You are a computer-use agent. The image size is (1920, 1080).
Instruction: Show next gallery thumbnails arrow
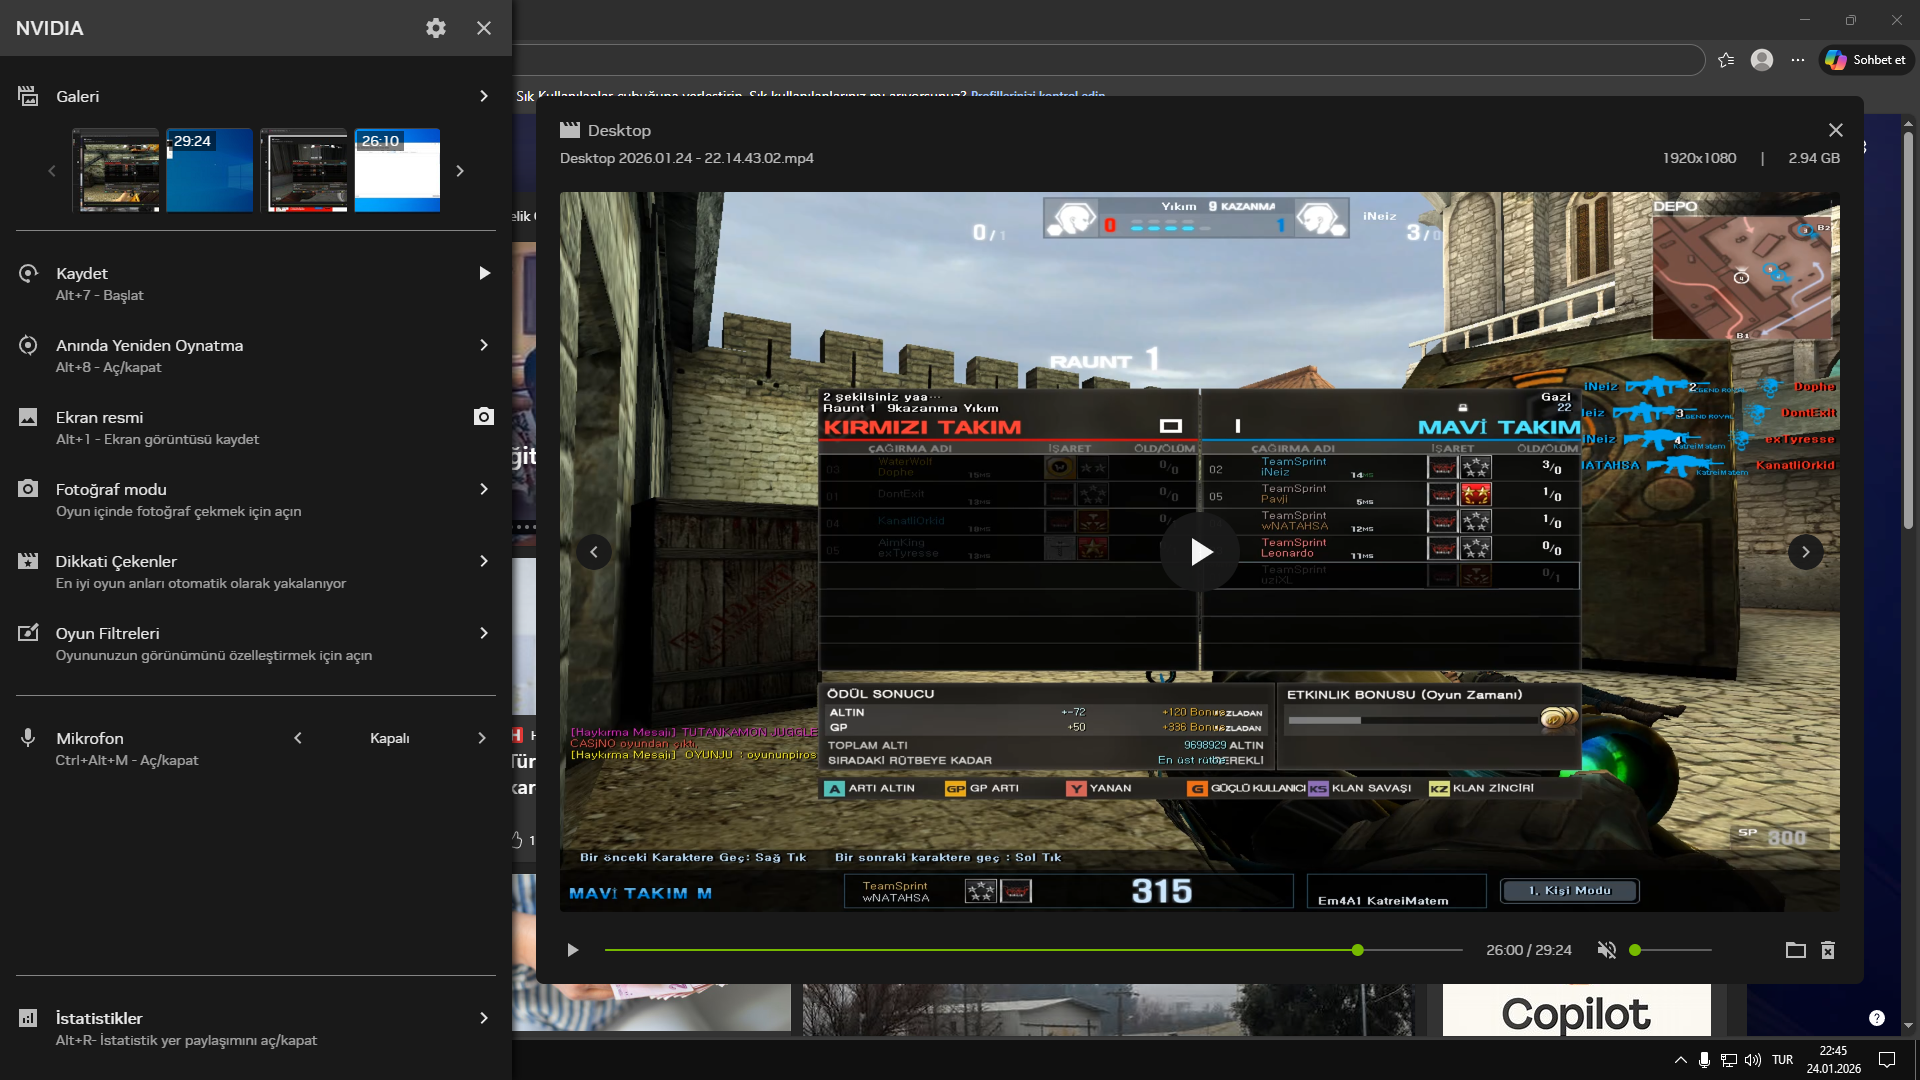coord(460,171)
